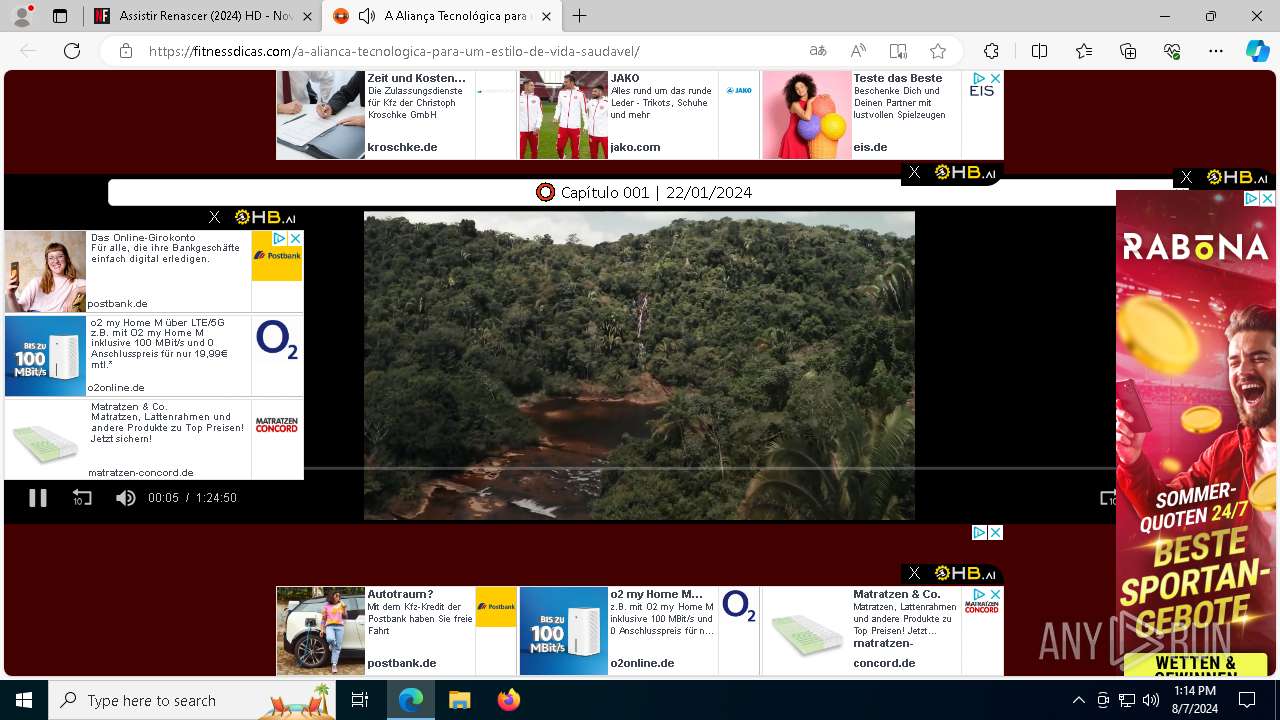This screenshot has height=720, width=1280.
Task: Close HB.ai banner above bottom ads
Action: (x=914, y=573)
